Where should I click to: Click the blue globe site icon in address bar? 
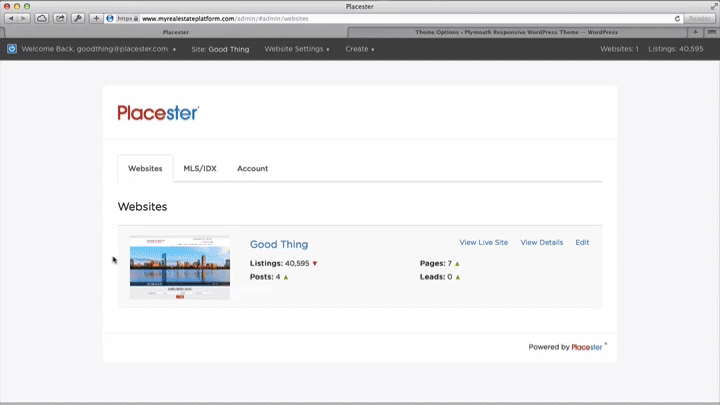tap(110, 18)
